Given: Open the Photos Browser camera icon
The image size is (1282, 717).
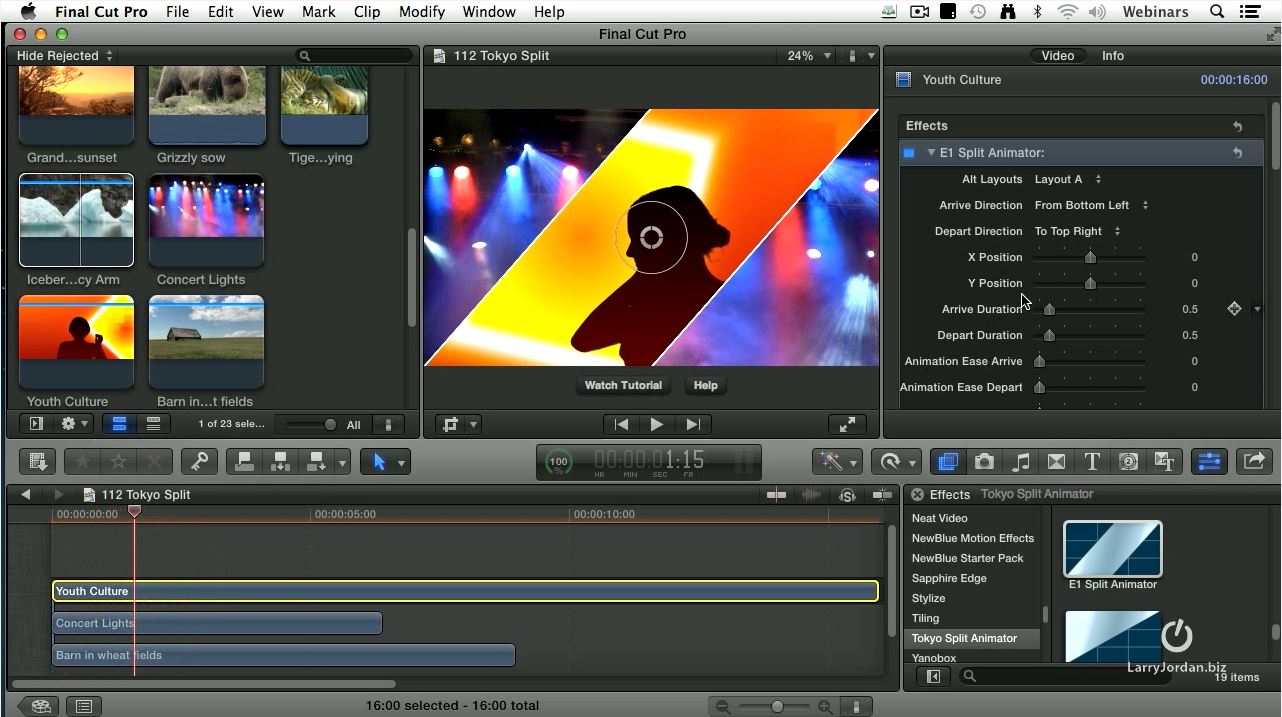Looking at the screenshot, I should [985, 461].
